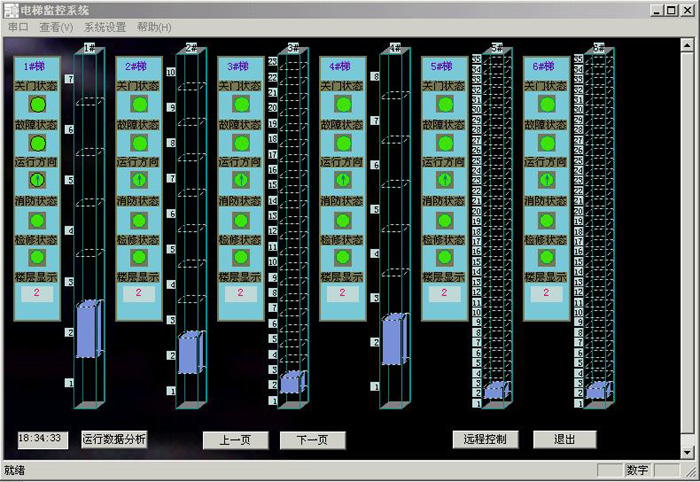The width and height of the screenshot is (700, 482).
Task: Click the 1#梯 floor display field
Action: point(37,294)
